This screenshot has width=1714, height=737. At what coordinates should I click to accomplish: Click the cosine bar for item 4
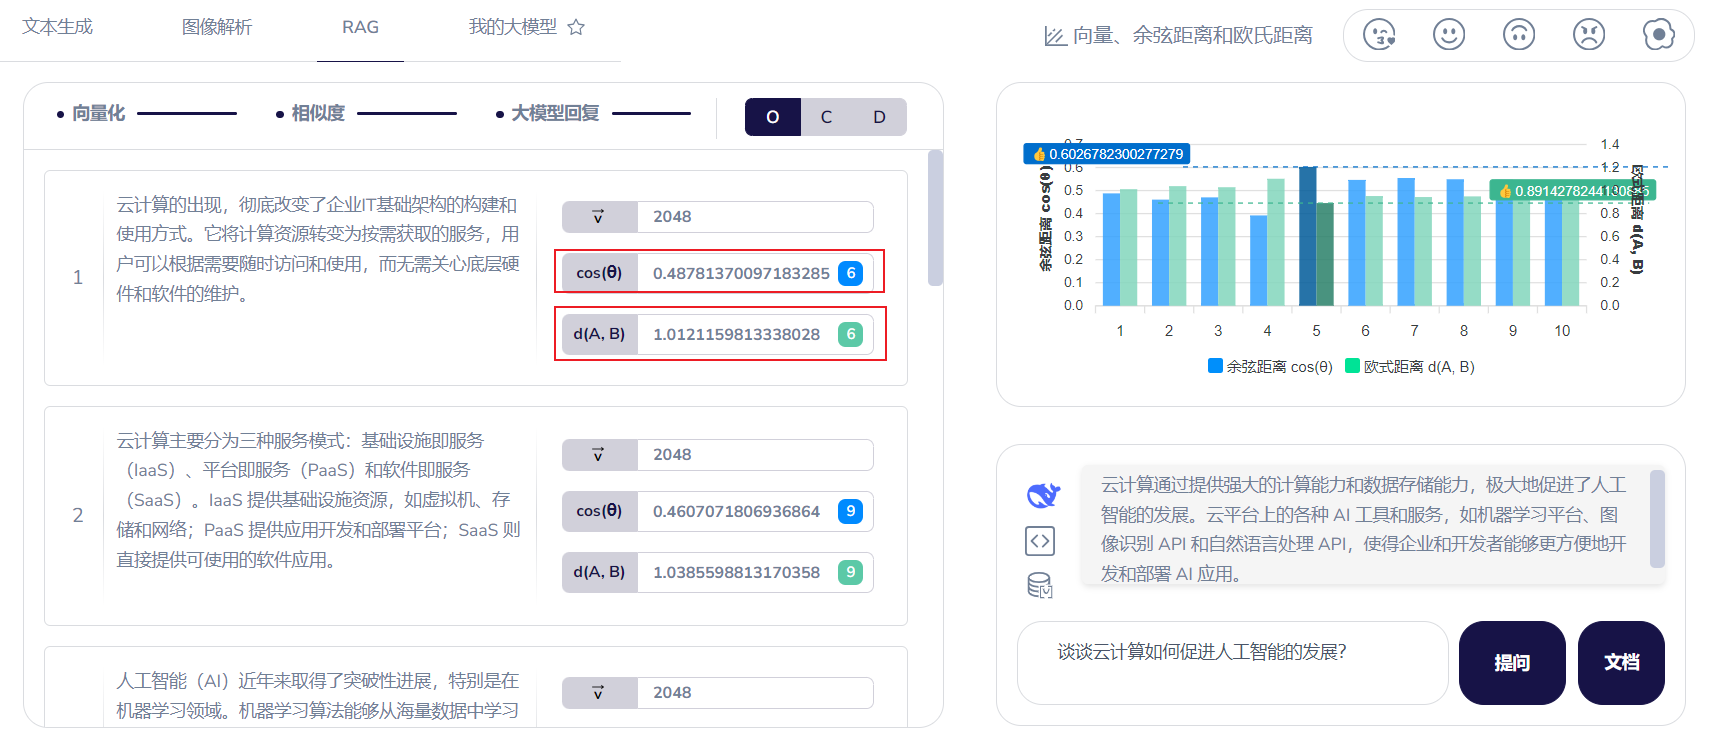[1258, 260]
